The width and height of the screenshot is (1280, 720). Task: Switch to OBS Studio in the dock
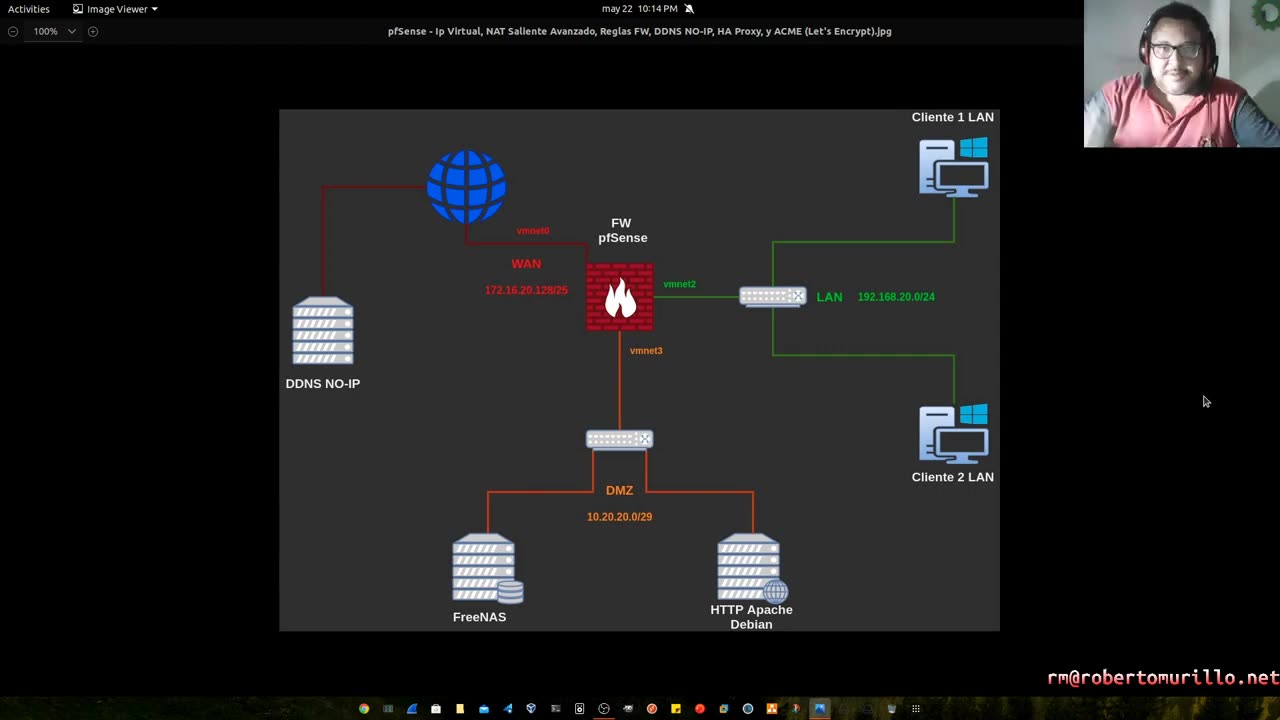click(603, 708)
